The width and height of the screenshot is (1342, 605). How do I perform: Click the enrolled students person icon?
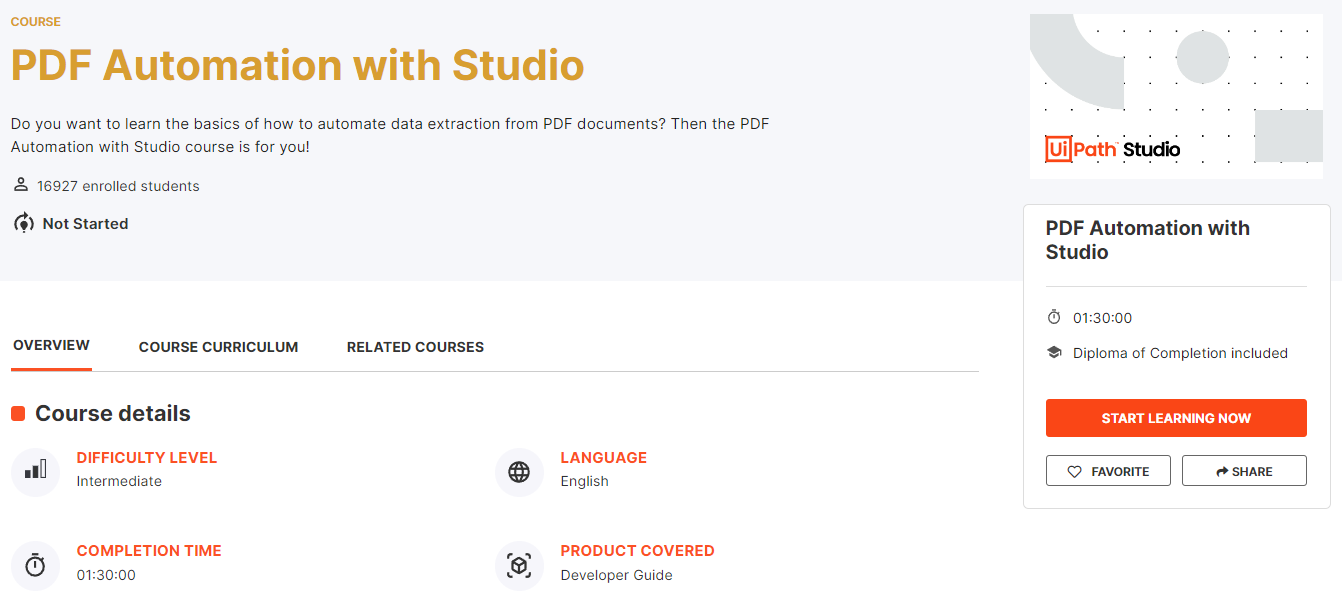(x=21, y=184)
